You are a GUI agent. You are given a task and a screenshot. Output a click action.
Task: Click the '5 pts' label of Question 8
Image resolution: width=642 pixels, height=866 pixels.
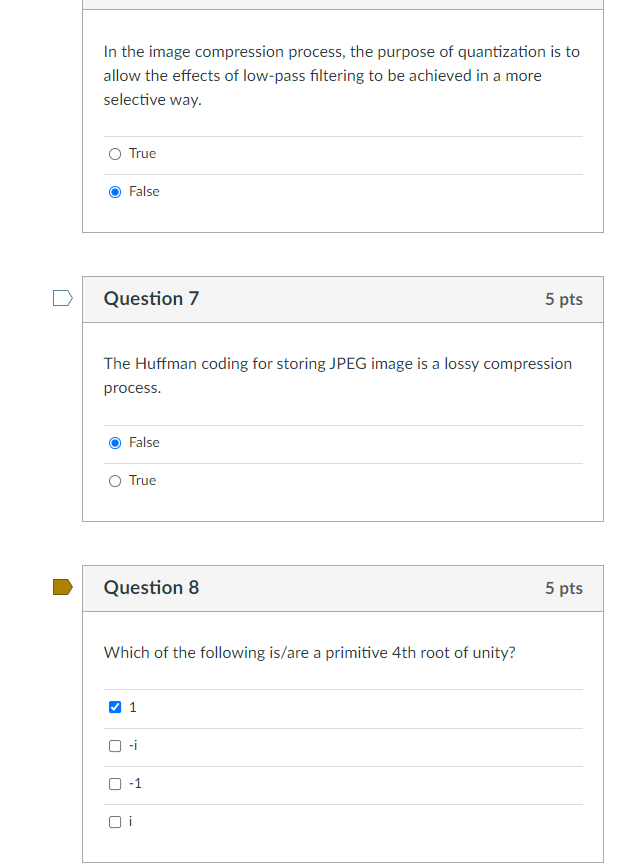(564, 588)
